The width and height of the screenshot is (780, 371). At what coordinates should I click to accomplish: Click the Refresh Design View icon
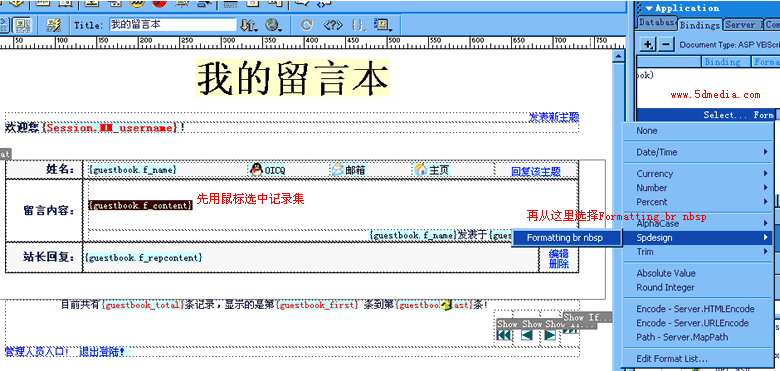(307, 25)
